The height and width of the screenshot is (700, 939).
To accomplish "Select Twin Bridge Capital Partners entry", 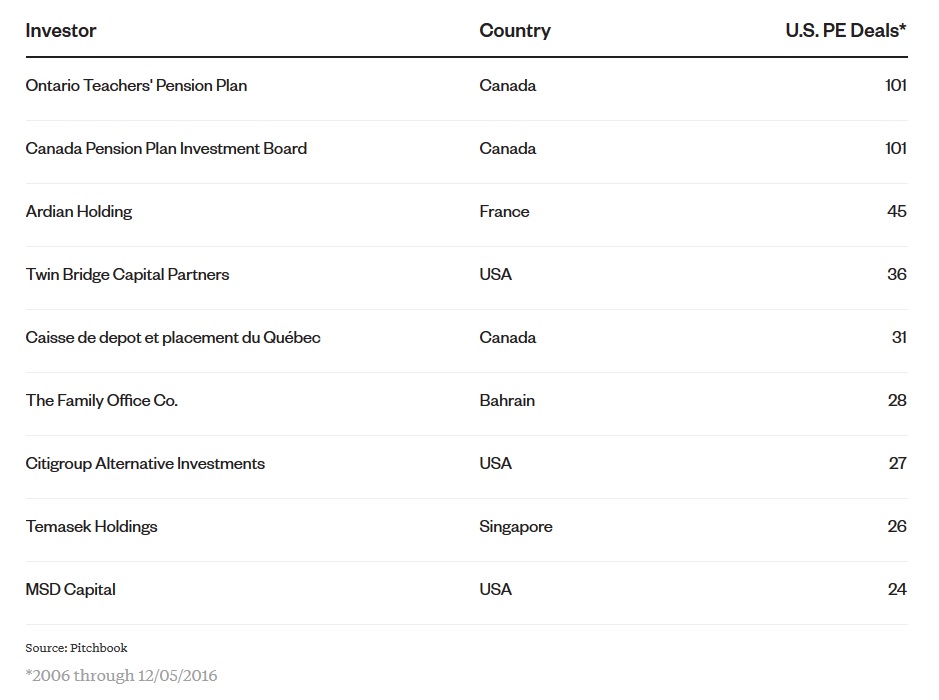I will pos(127,275).
